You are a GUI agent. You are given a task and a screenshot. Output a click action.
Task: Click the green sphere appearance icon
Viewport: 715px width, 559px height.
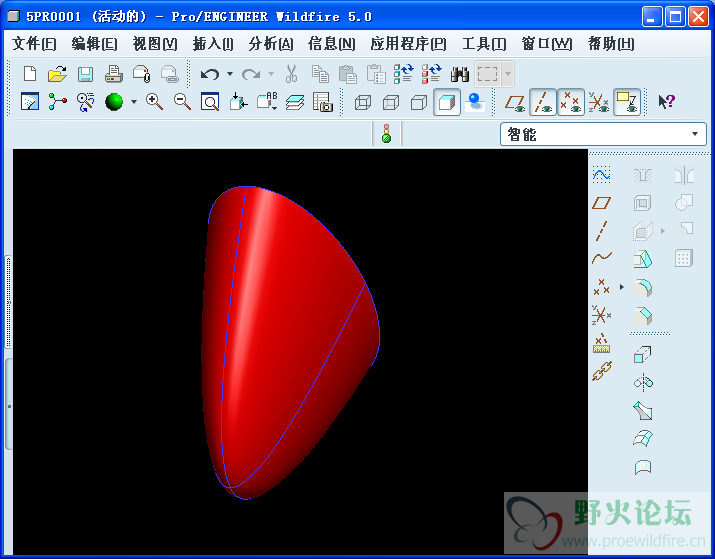(114, 102)
